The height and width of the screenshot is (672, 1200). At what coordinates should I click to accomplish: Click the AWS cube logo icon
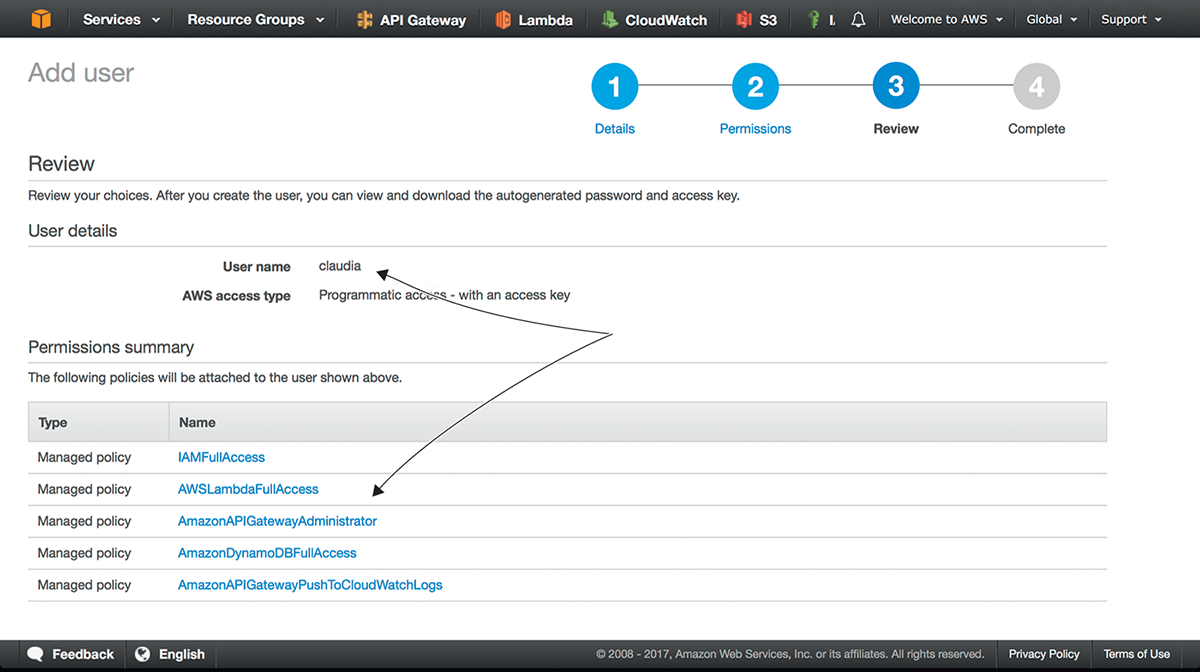(39, 19)
